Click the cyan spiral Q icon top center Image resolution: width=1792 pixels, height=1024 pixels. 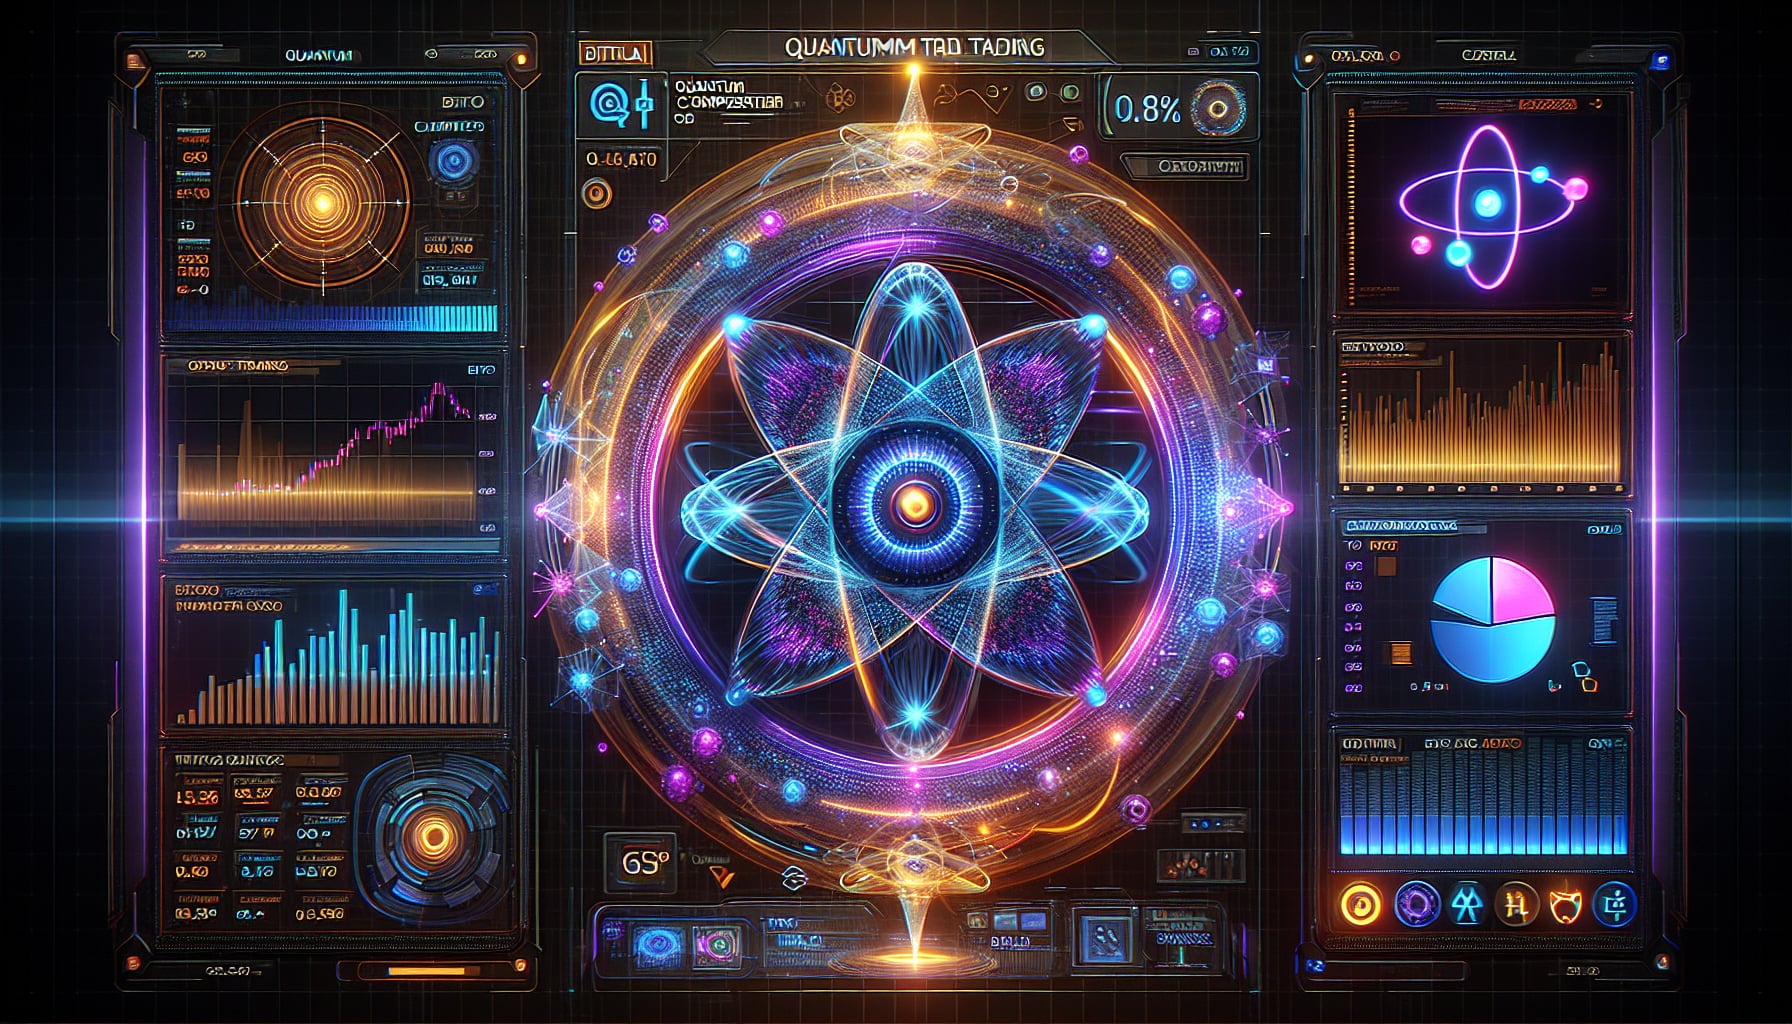(606, 103)
